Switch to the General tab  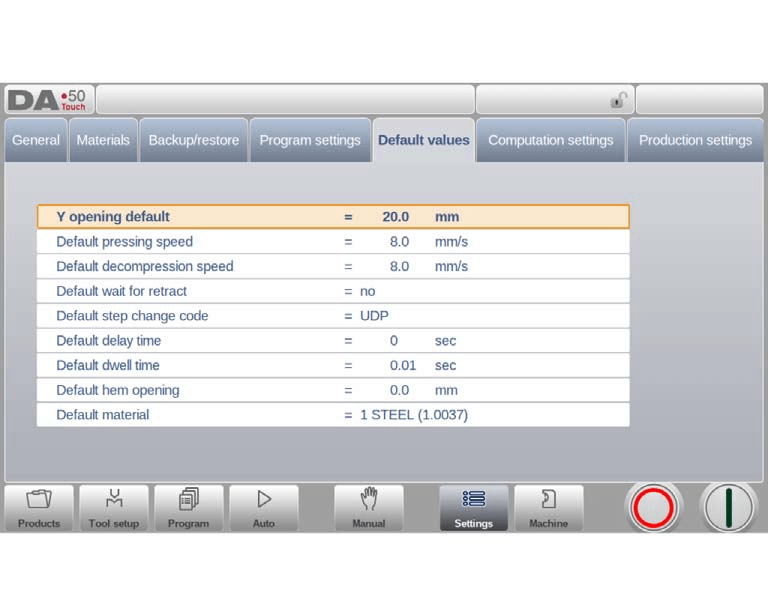36,140
